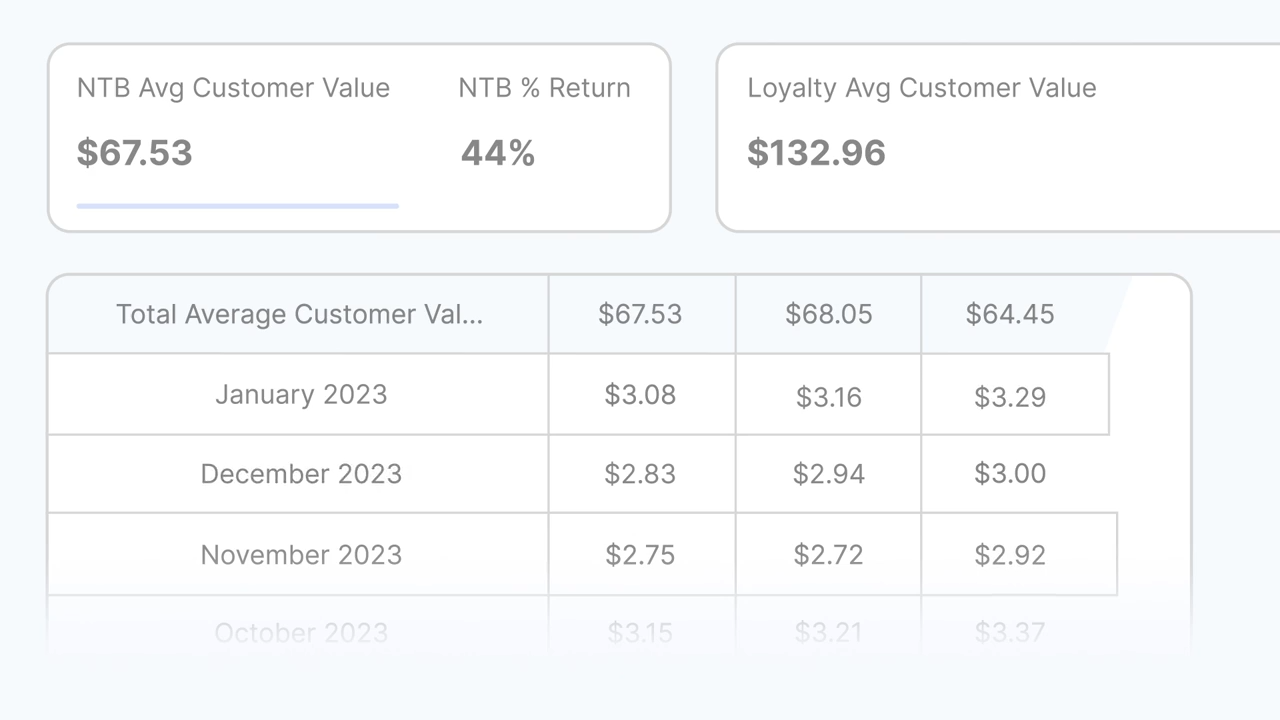
Task: Click the 44% return value
Action: tap(498, 153)
